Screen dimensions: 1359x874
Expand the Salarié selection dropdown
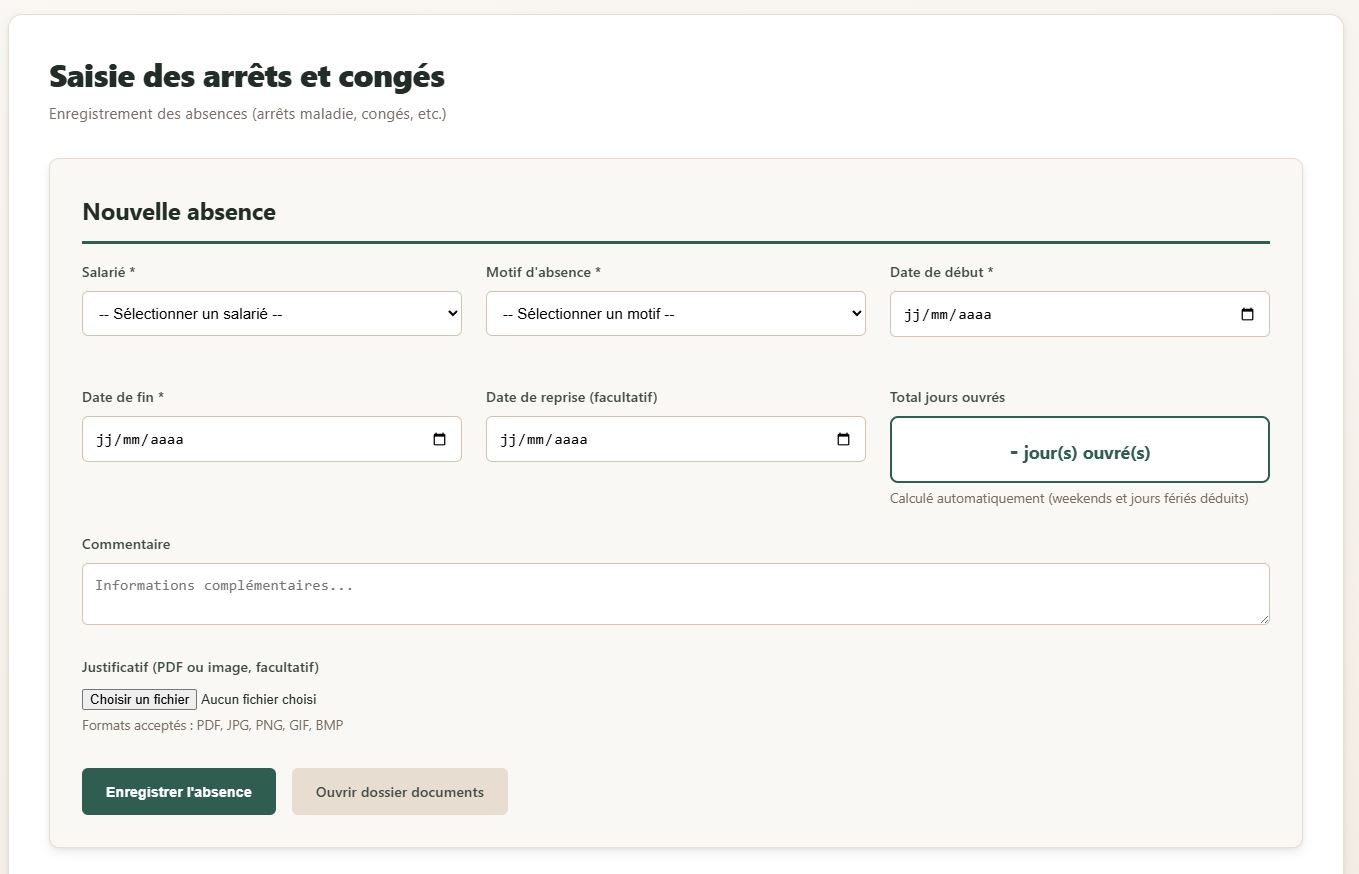[x=271, y=314]
